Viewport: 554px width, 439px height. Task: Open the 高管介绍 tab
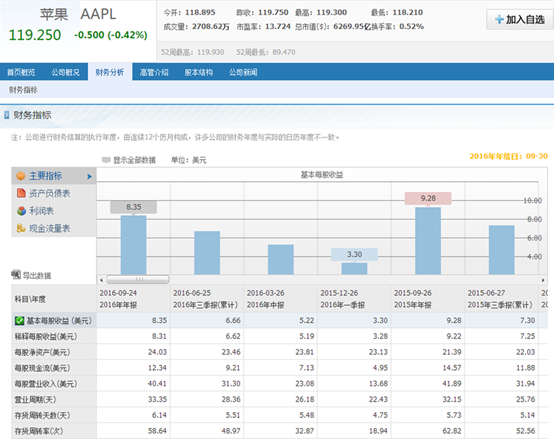point(154,72)
